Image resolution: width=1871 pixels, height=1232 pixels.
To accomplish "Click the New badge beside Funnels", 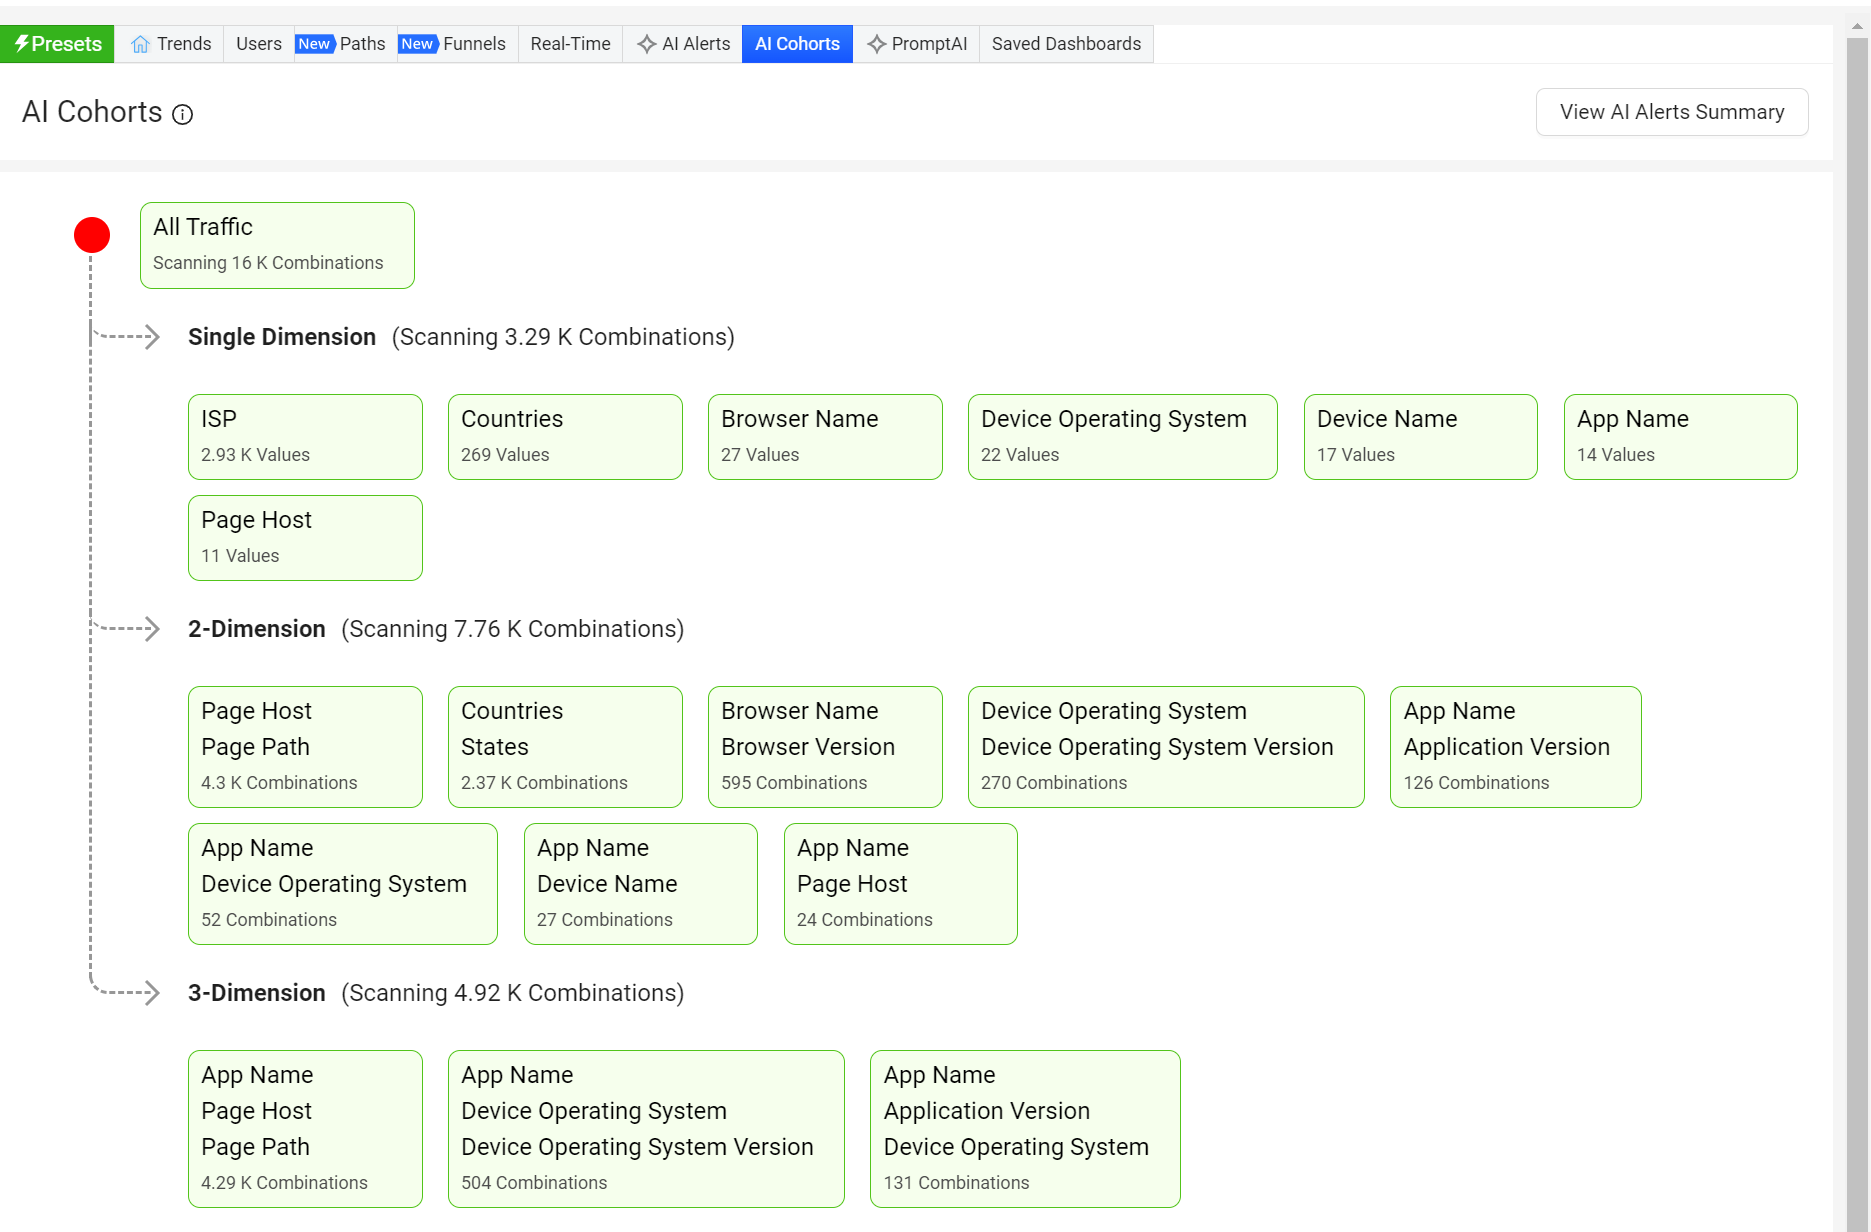I will [417, 44].
